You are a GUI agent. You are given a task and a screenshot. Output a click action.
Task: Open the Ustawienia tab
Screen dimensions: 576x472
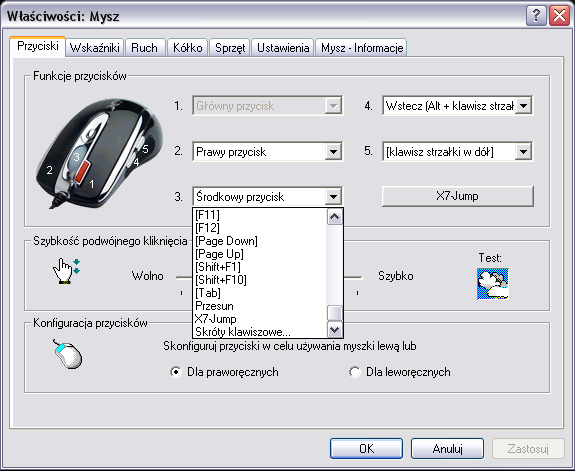point(283,48)
